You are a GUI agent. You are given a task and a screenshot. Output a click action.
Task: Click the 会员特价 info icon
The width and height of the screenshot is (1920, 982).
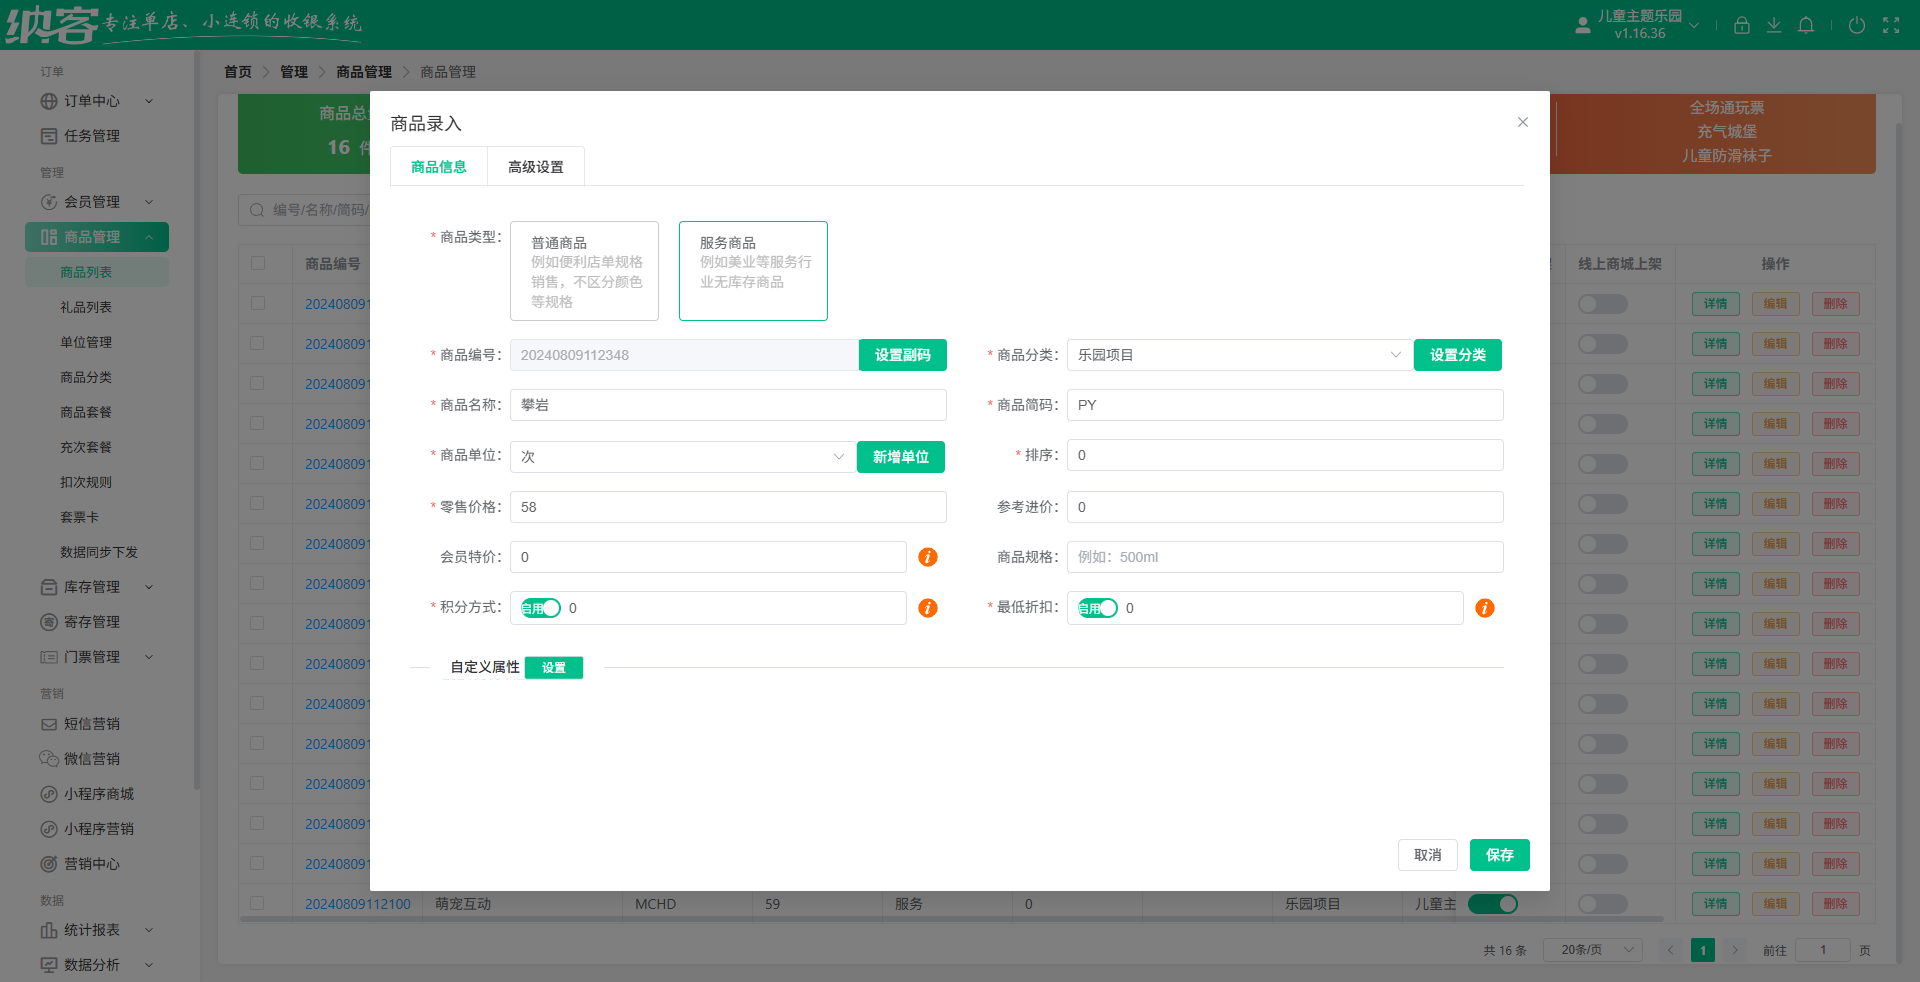point(928,557)
